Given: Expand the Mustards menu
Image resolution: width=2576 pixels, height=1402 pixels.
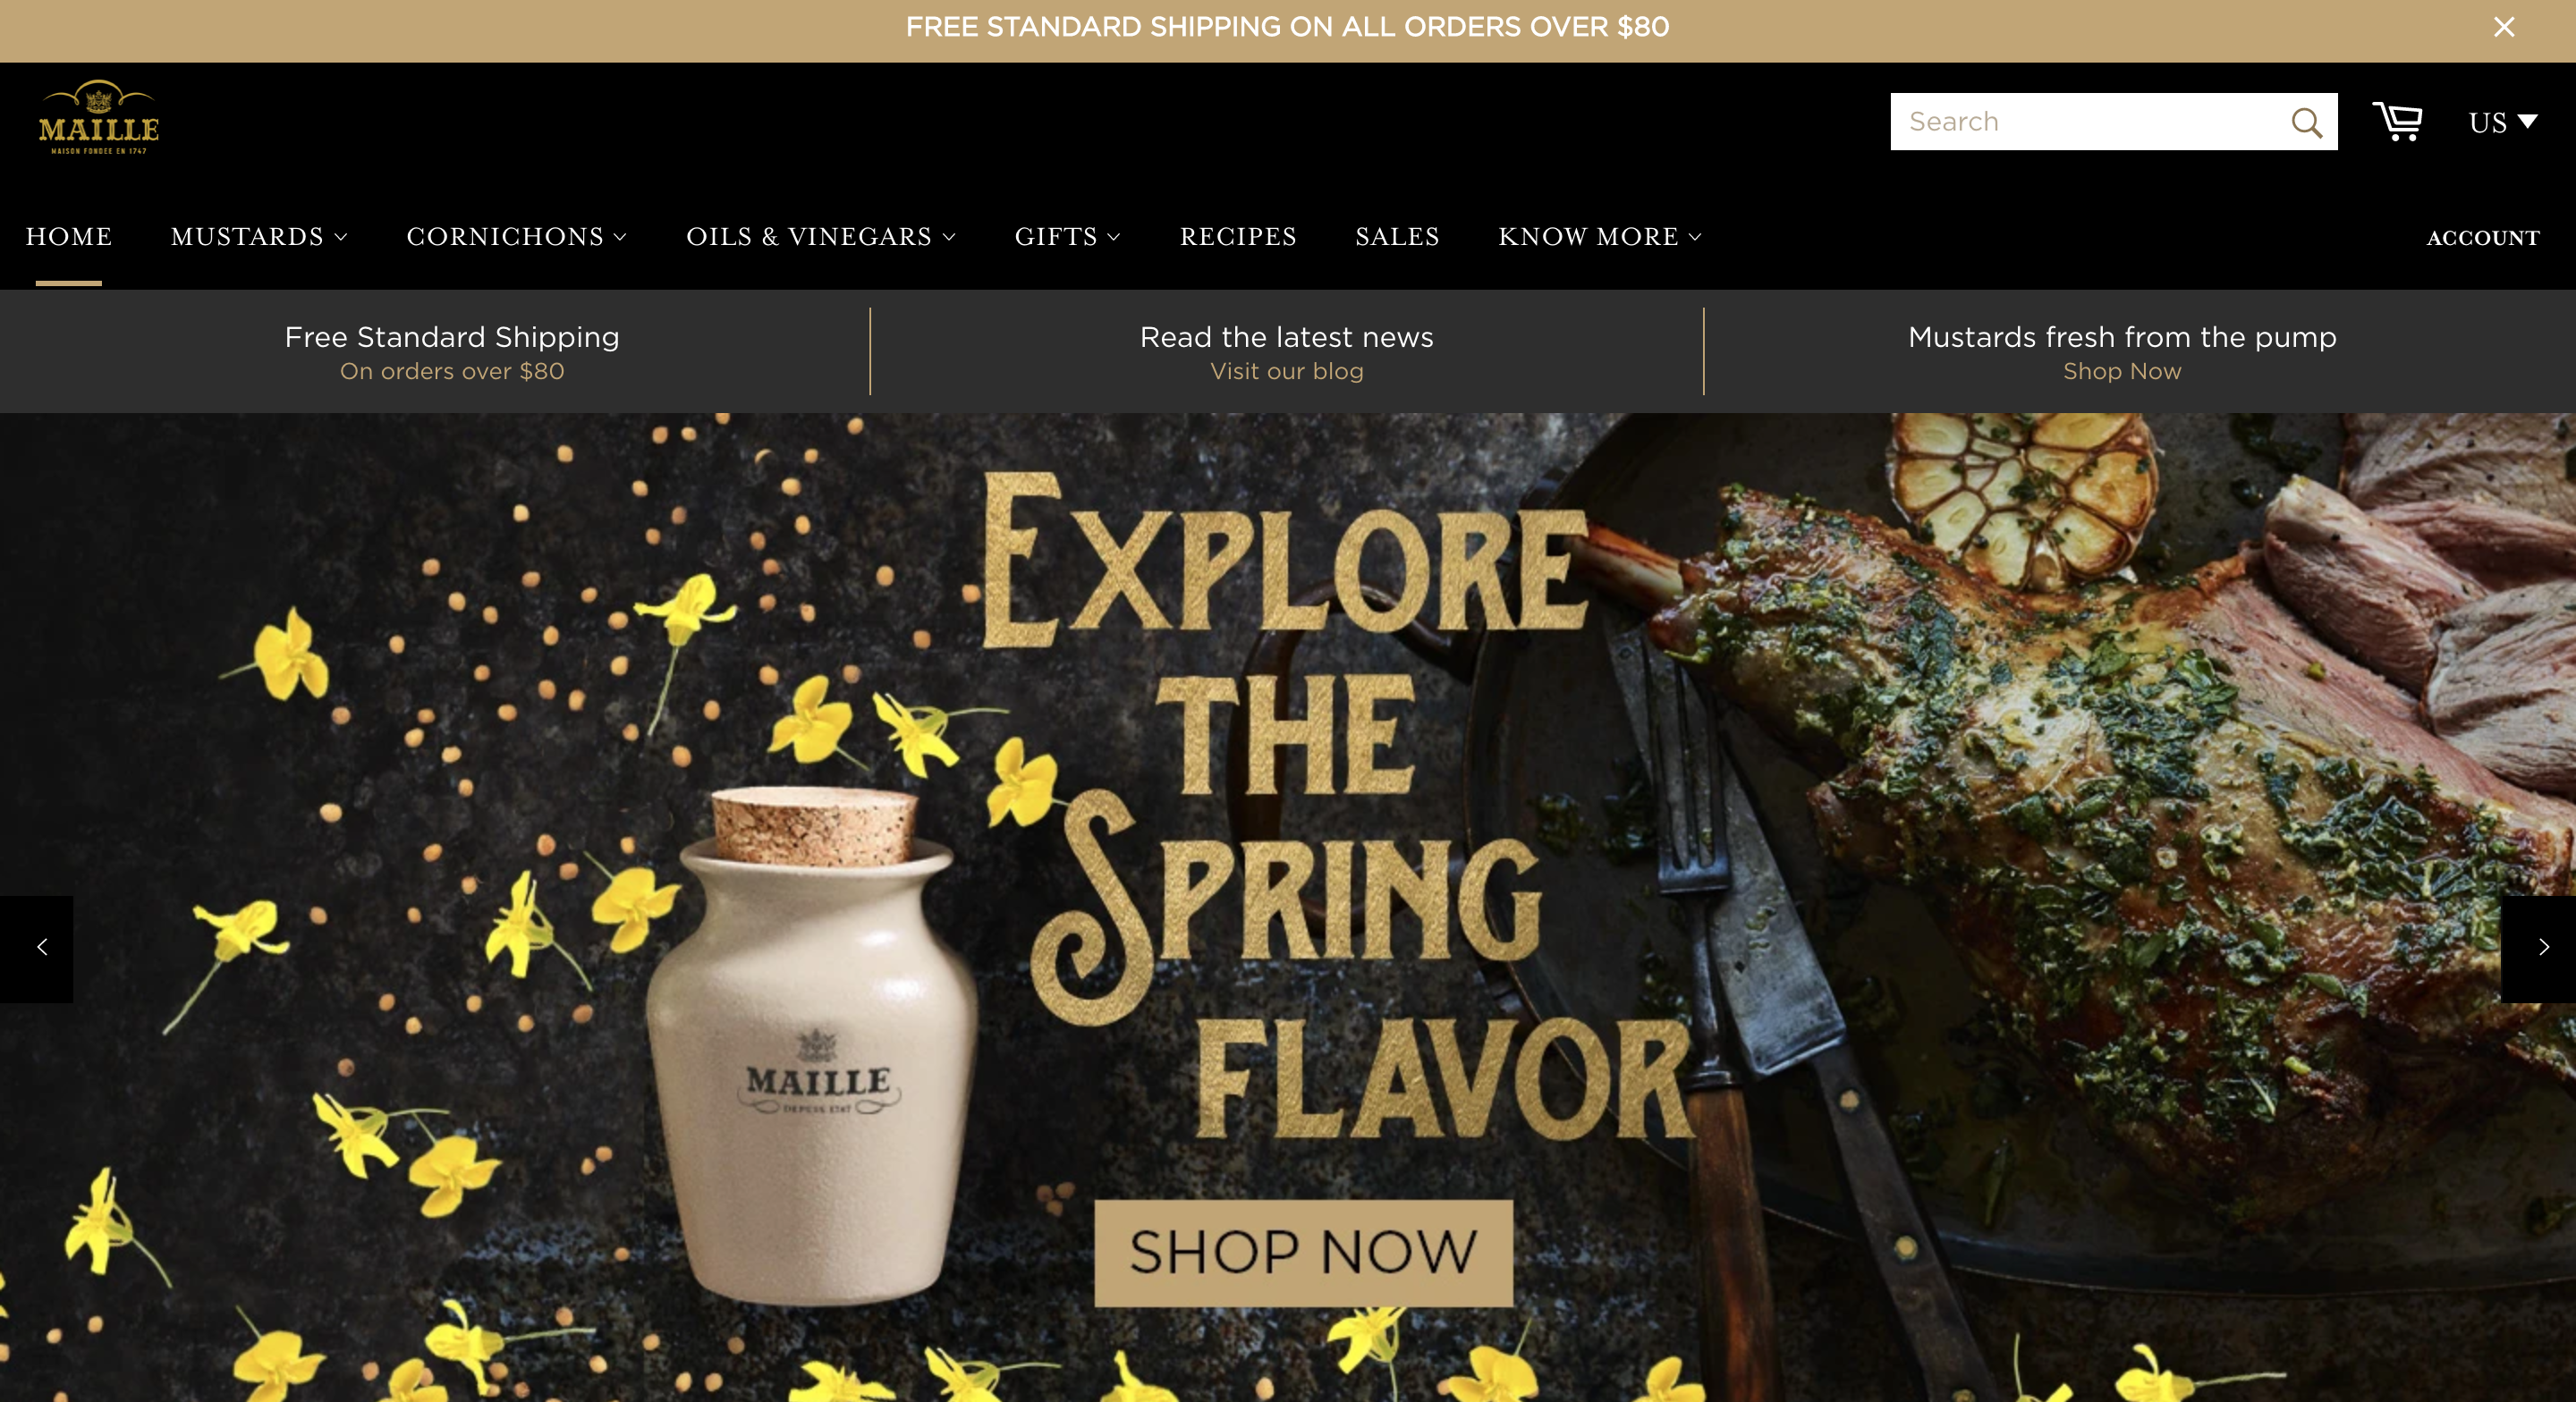Looking at the screenshot, I should 259,237.
